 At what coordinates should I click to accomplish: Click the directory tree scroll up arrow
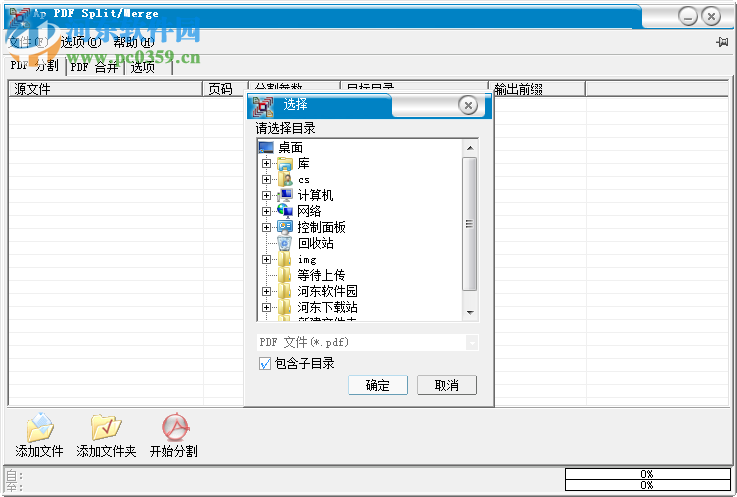point(470,148)
